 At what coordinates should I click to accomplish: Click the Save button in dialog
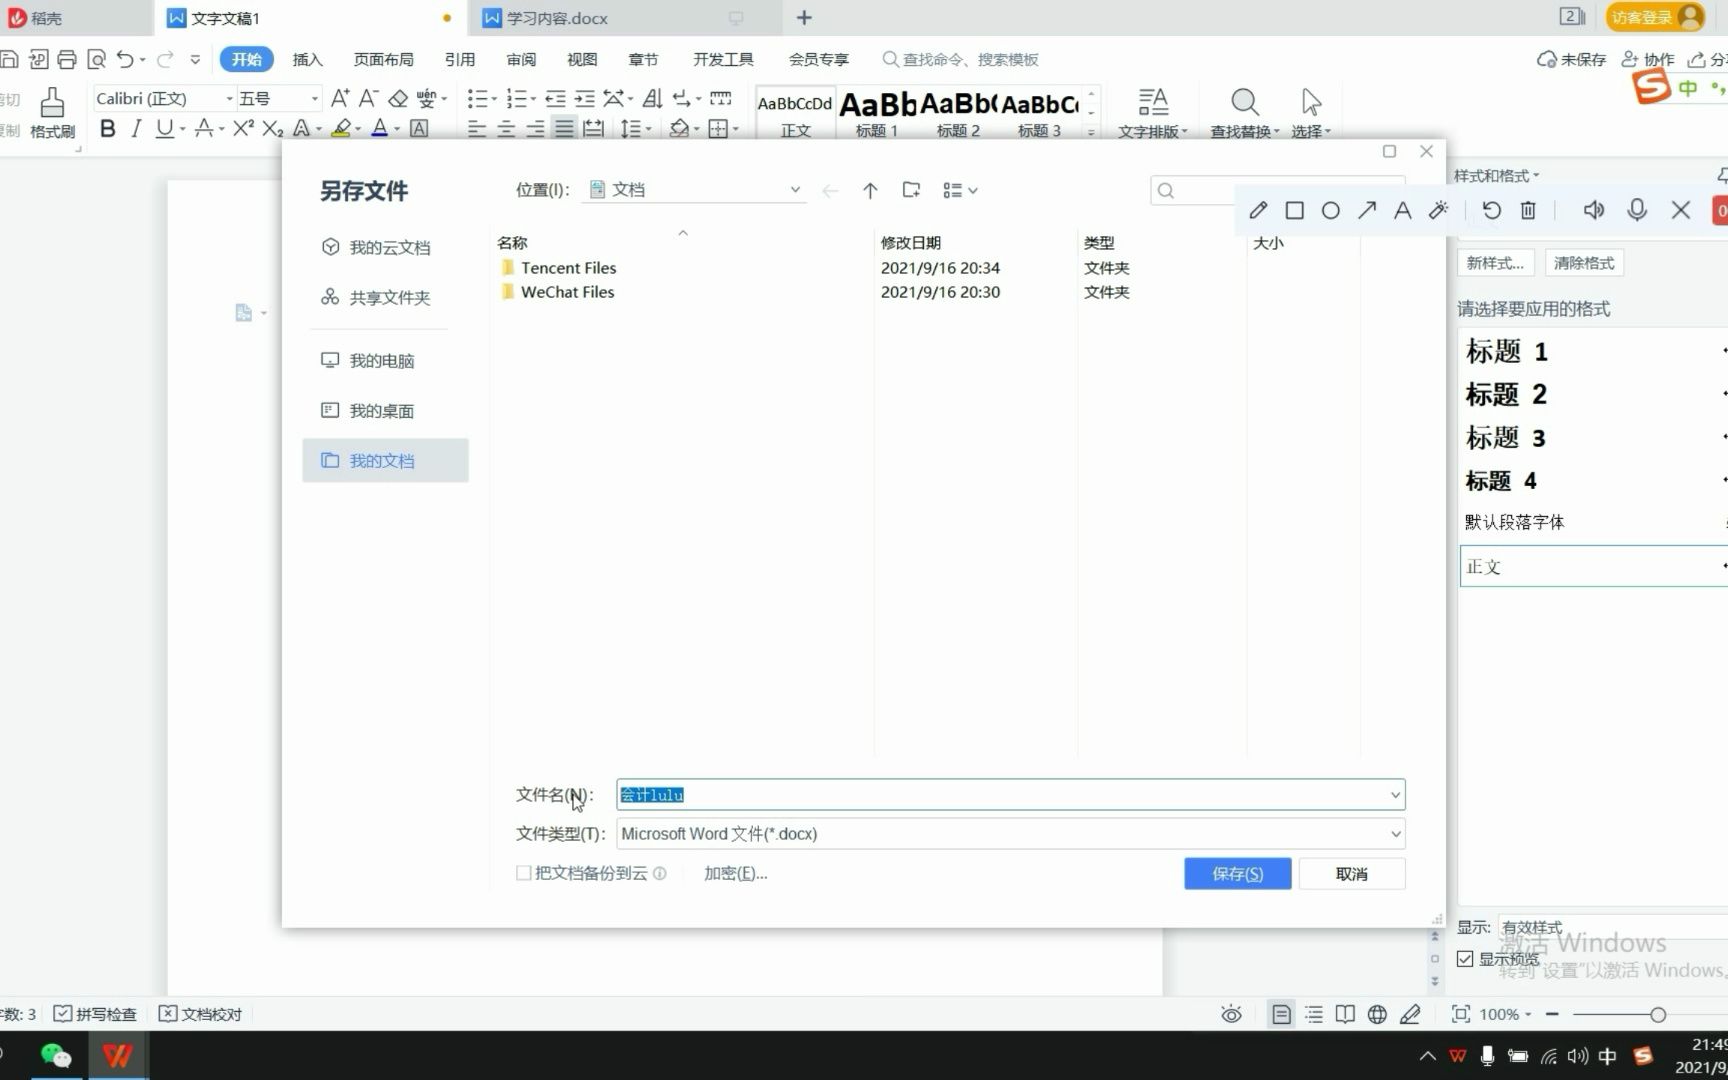click(1237, 873)
